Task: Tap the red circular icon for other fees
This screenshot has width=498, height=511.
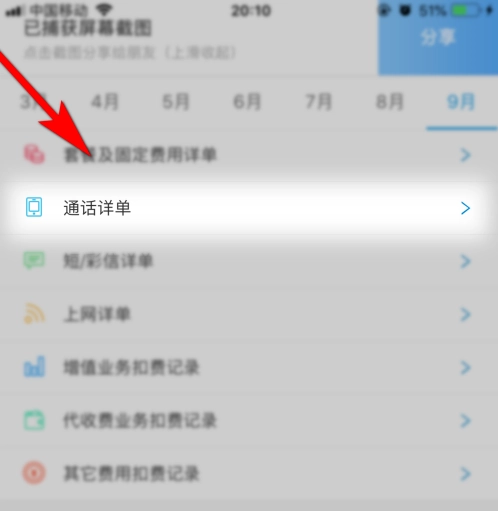Action: pos(34,473)
